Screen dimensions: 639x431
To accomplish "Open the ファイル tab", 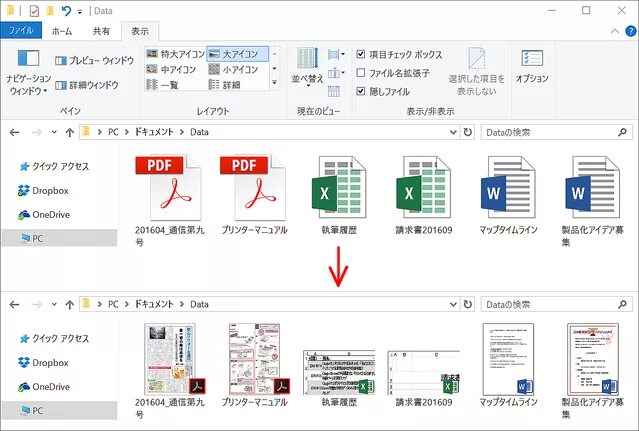I will [x=21, y=31].
